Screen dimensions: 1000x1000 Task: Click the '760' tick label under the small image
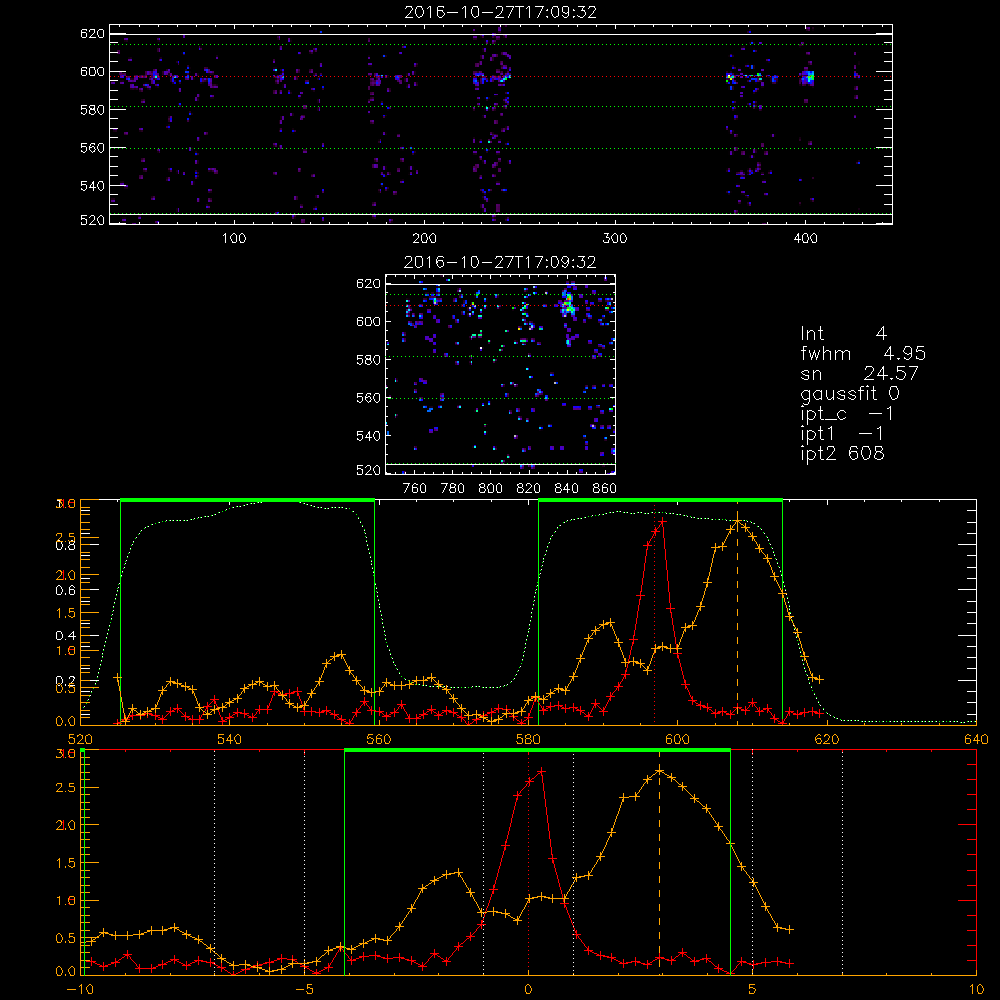click(415, 489)
